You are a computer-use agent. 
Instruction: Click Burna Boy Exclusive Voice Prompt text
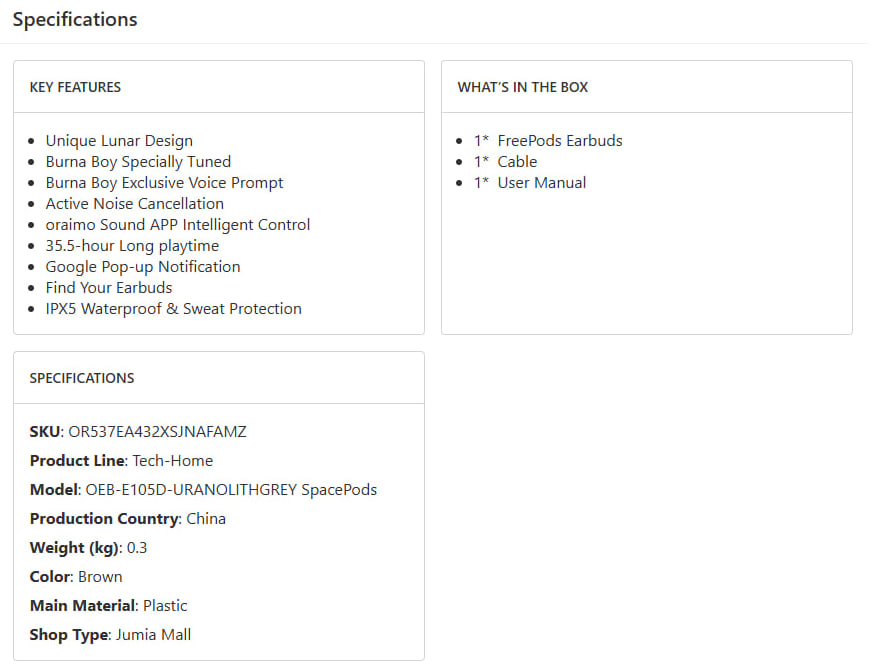pyautogui.click(x=164, y=183)
